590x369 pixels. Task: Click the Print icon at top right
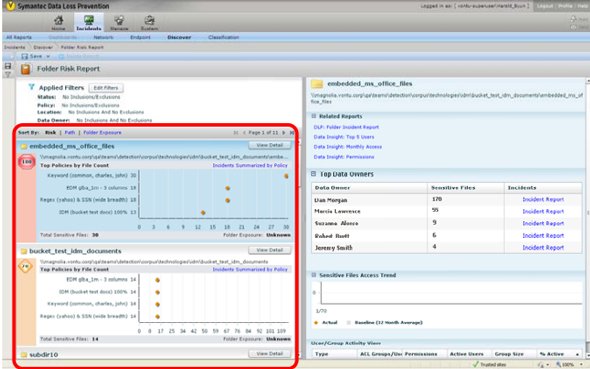573,19
